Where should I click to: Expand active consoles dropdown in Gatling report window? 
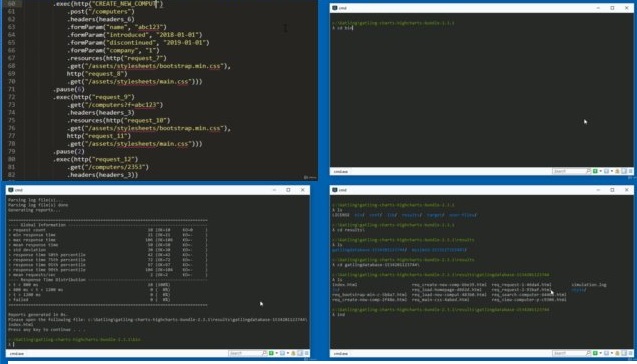click(288, 353)
